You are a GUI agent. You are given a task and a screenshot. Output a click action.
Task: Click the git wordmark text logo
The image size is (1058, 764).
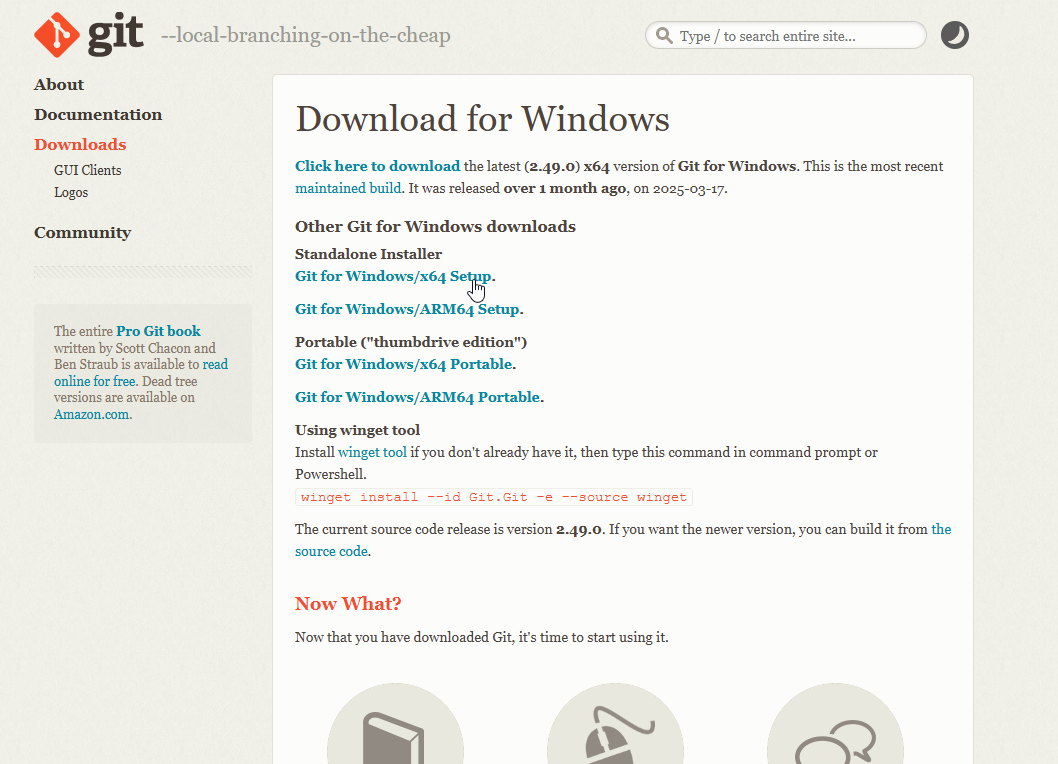[x=115, y=34]
